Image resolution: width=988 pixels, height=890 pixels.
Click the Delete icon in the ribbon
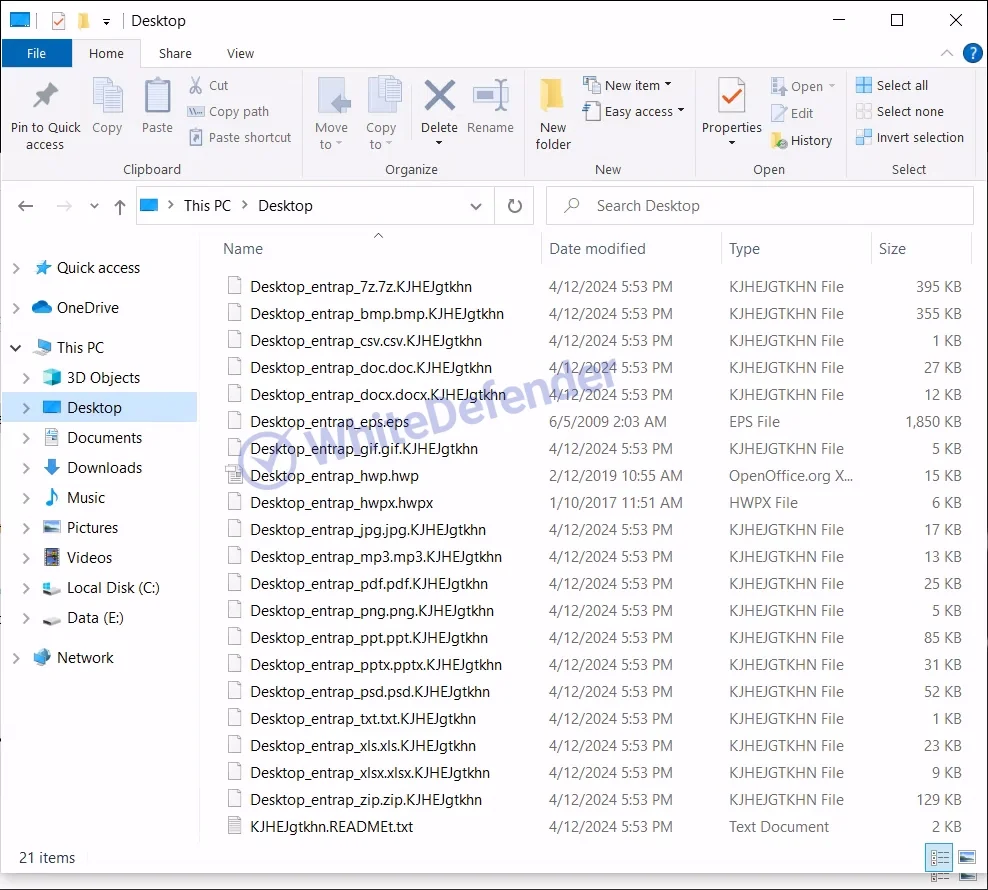coord(439,98)
